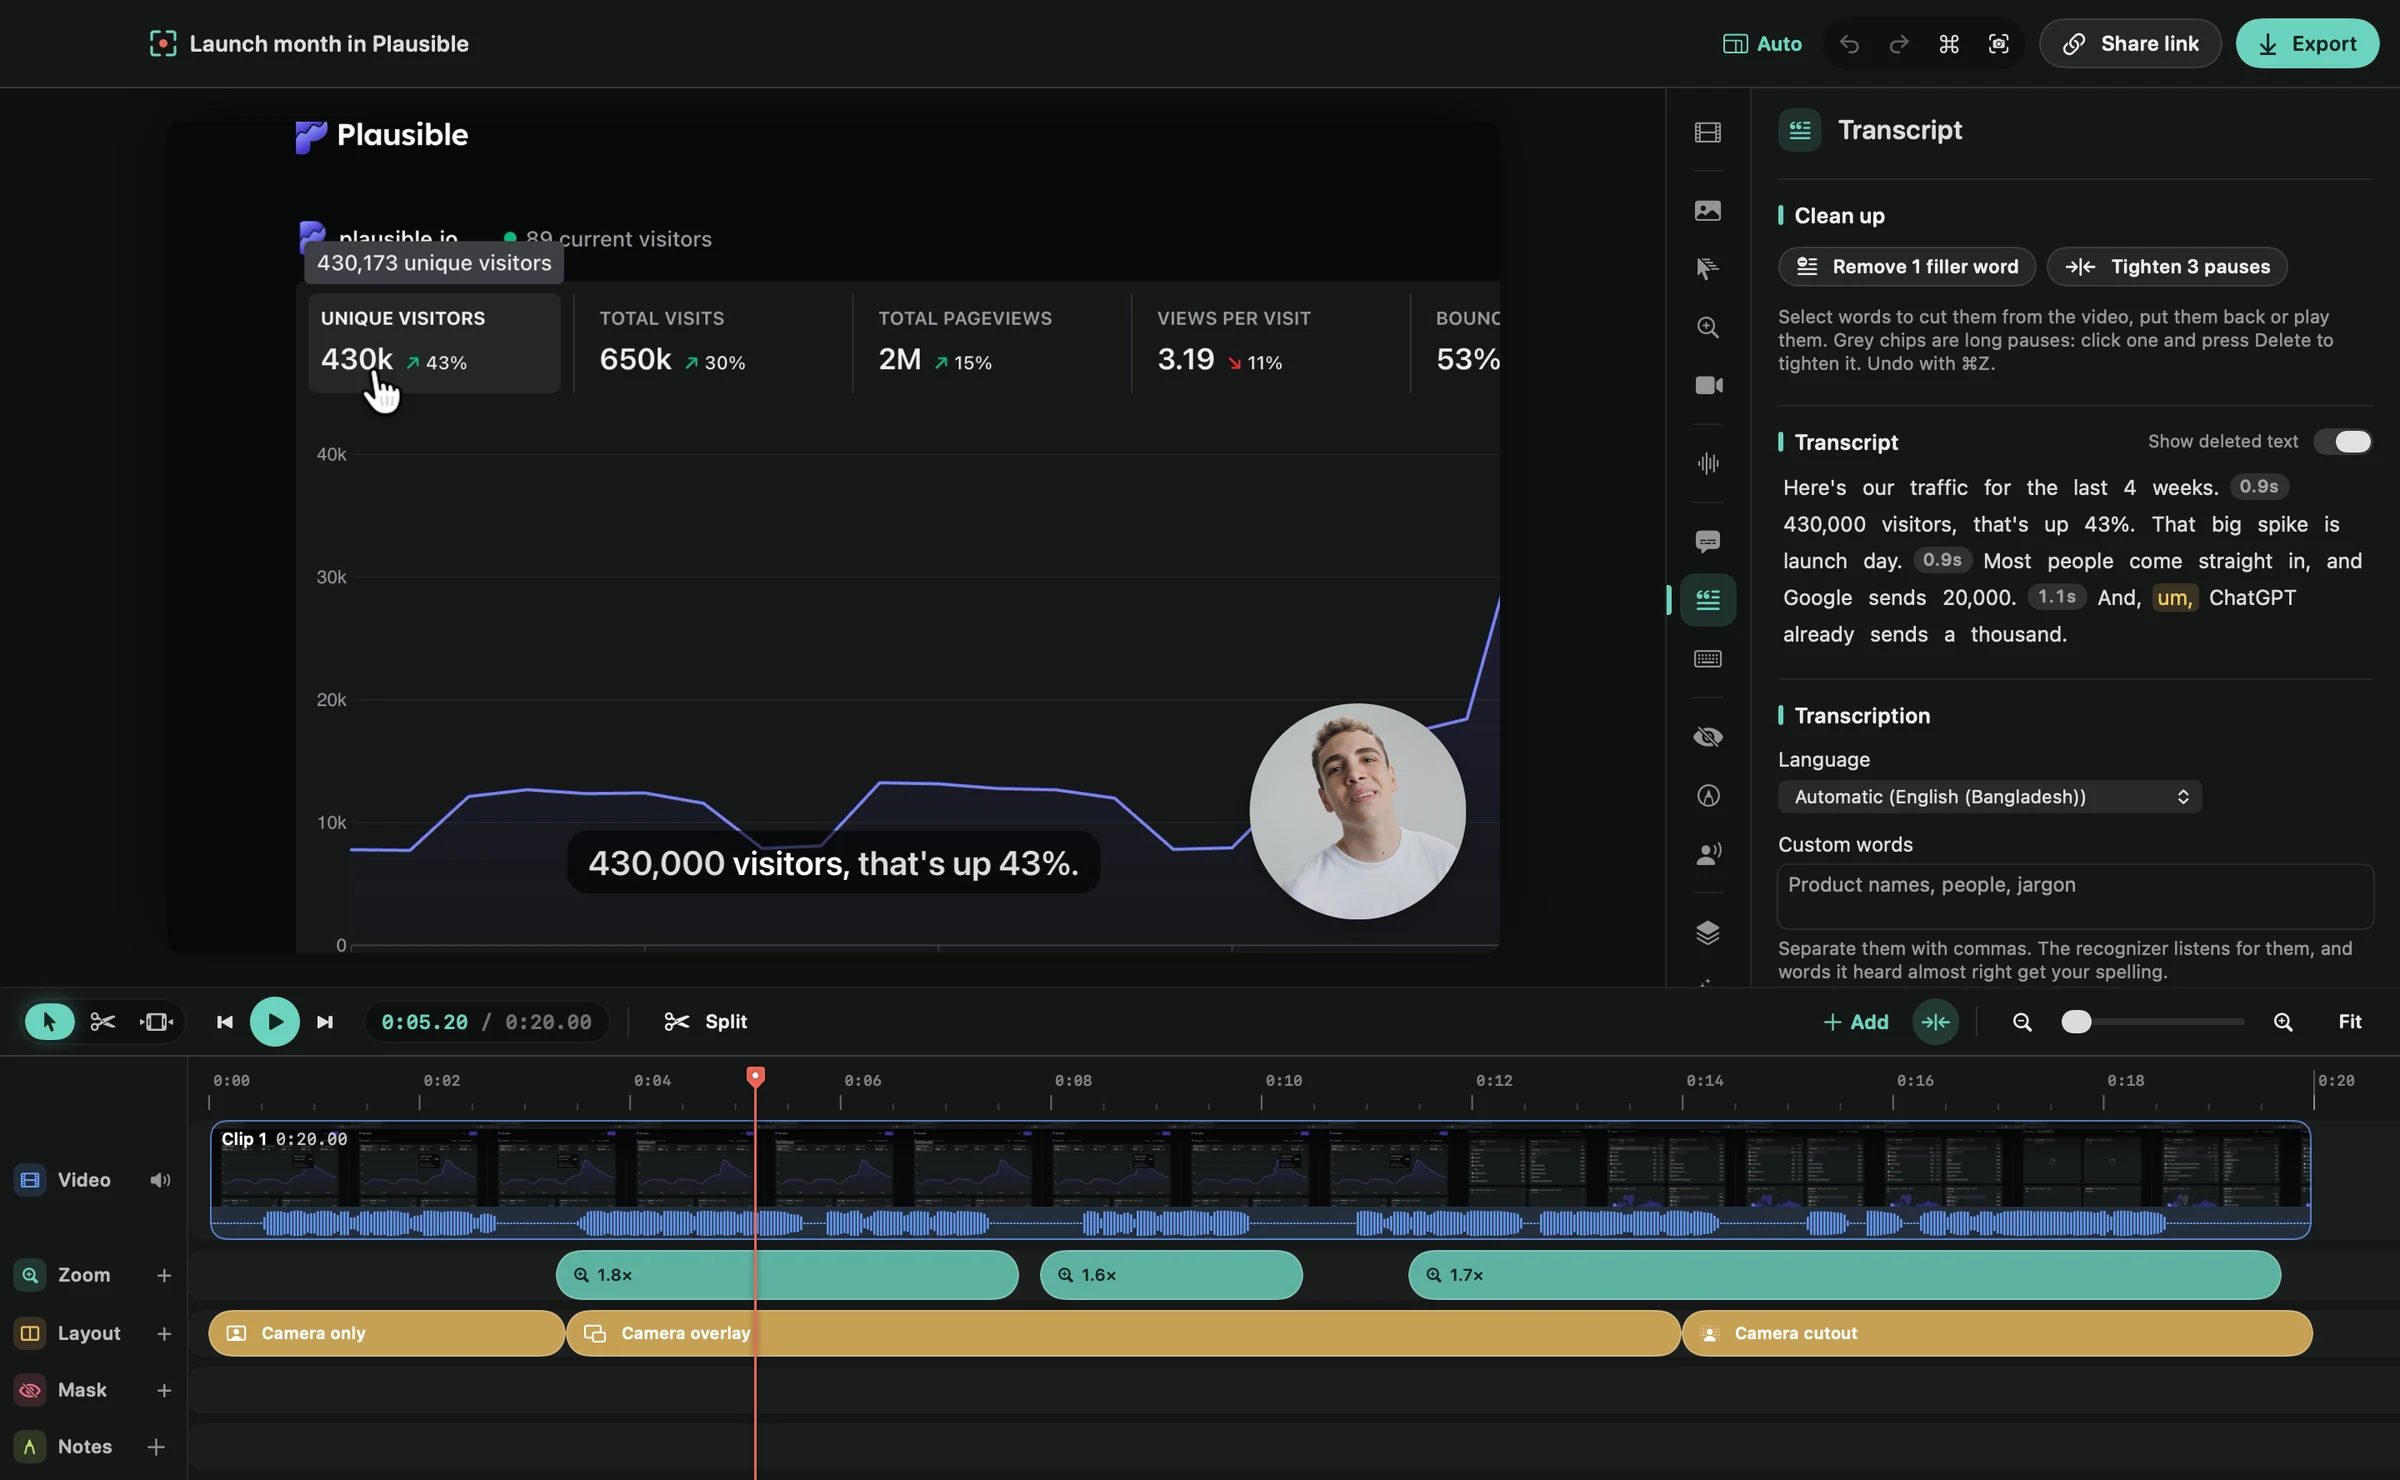Click the timeline playhead marker
The image size is (2400, 1480).
pyautogui.click(x=756, y=1076)
